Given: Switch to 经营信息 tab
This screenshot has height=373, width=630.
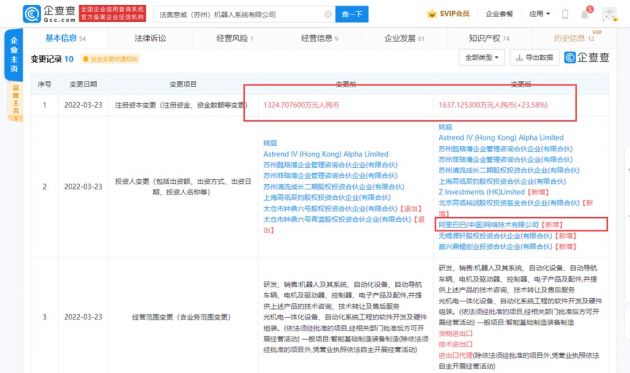Looking at the screenshot, I should coord(319,38).
